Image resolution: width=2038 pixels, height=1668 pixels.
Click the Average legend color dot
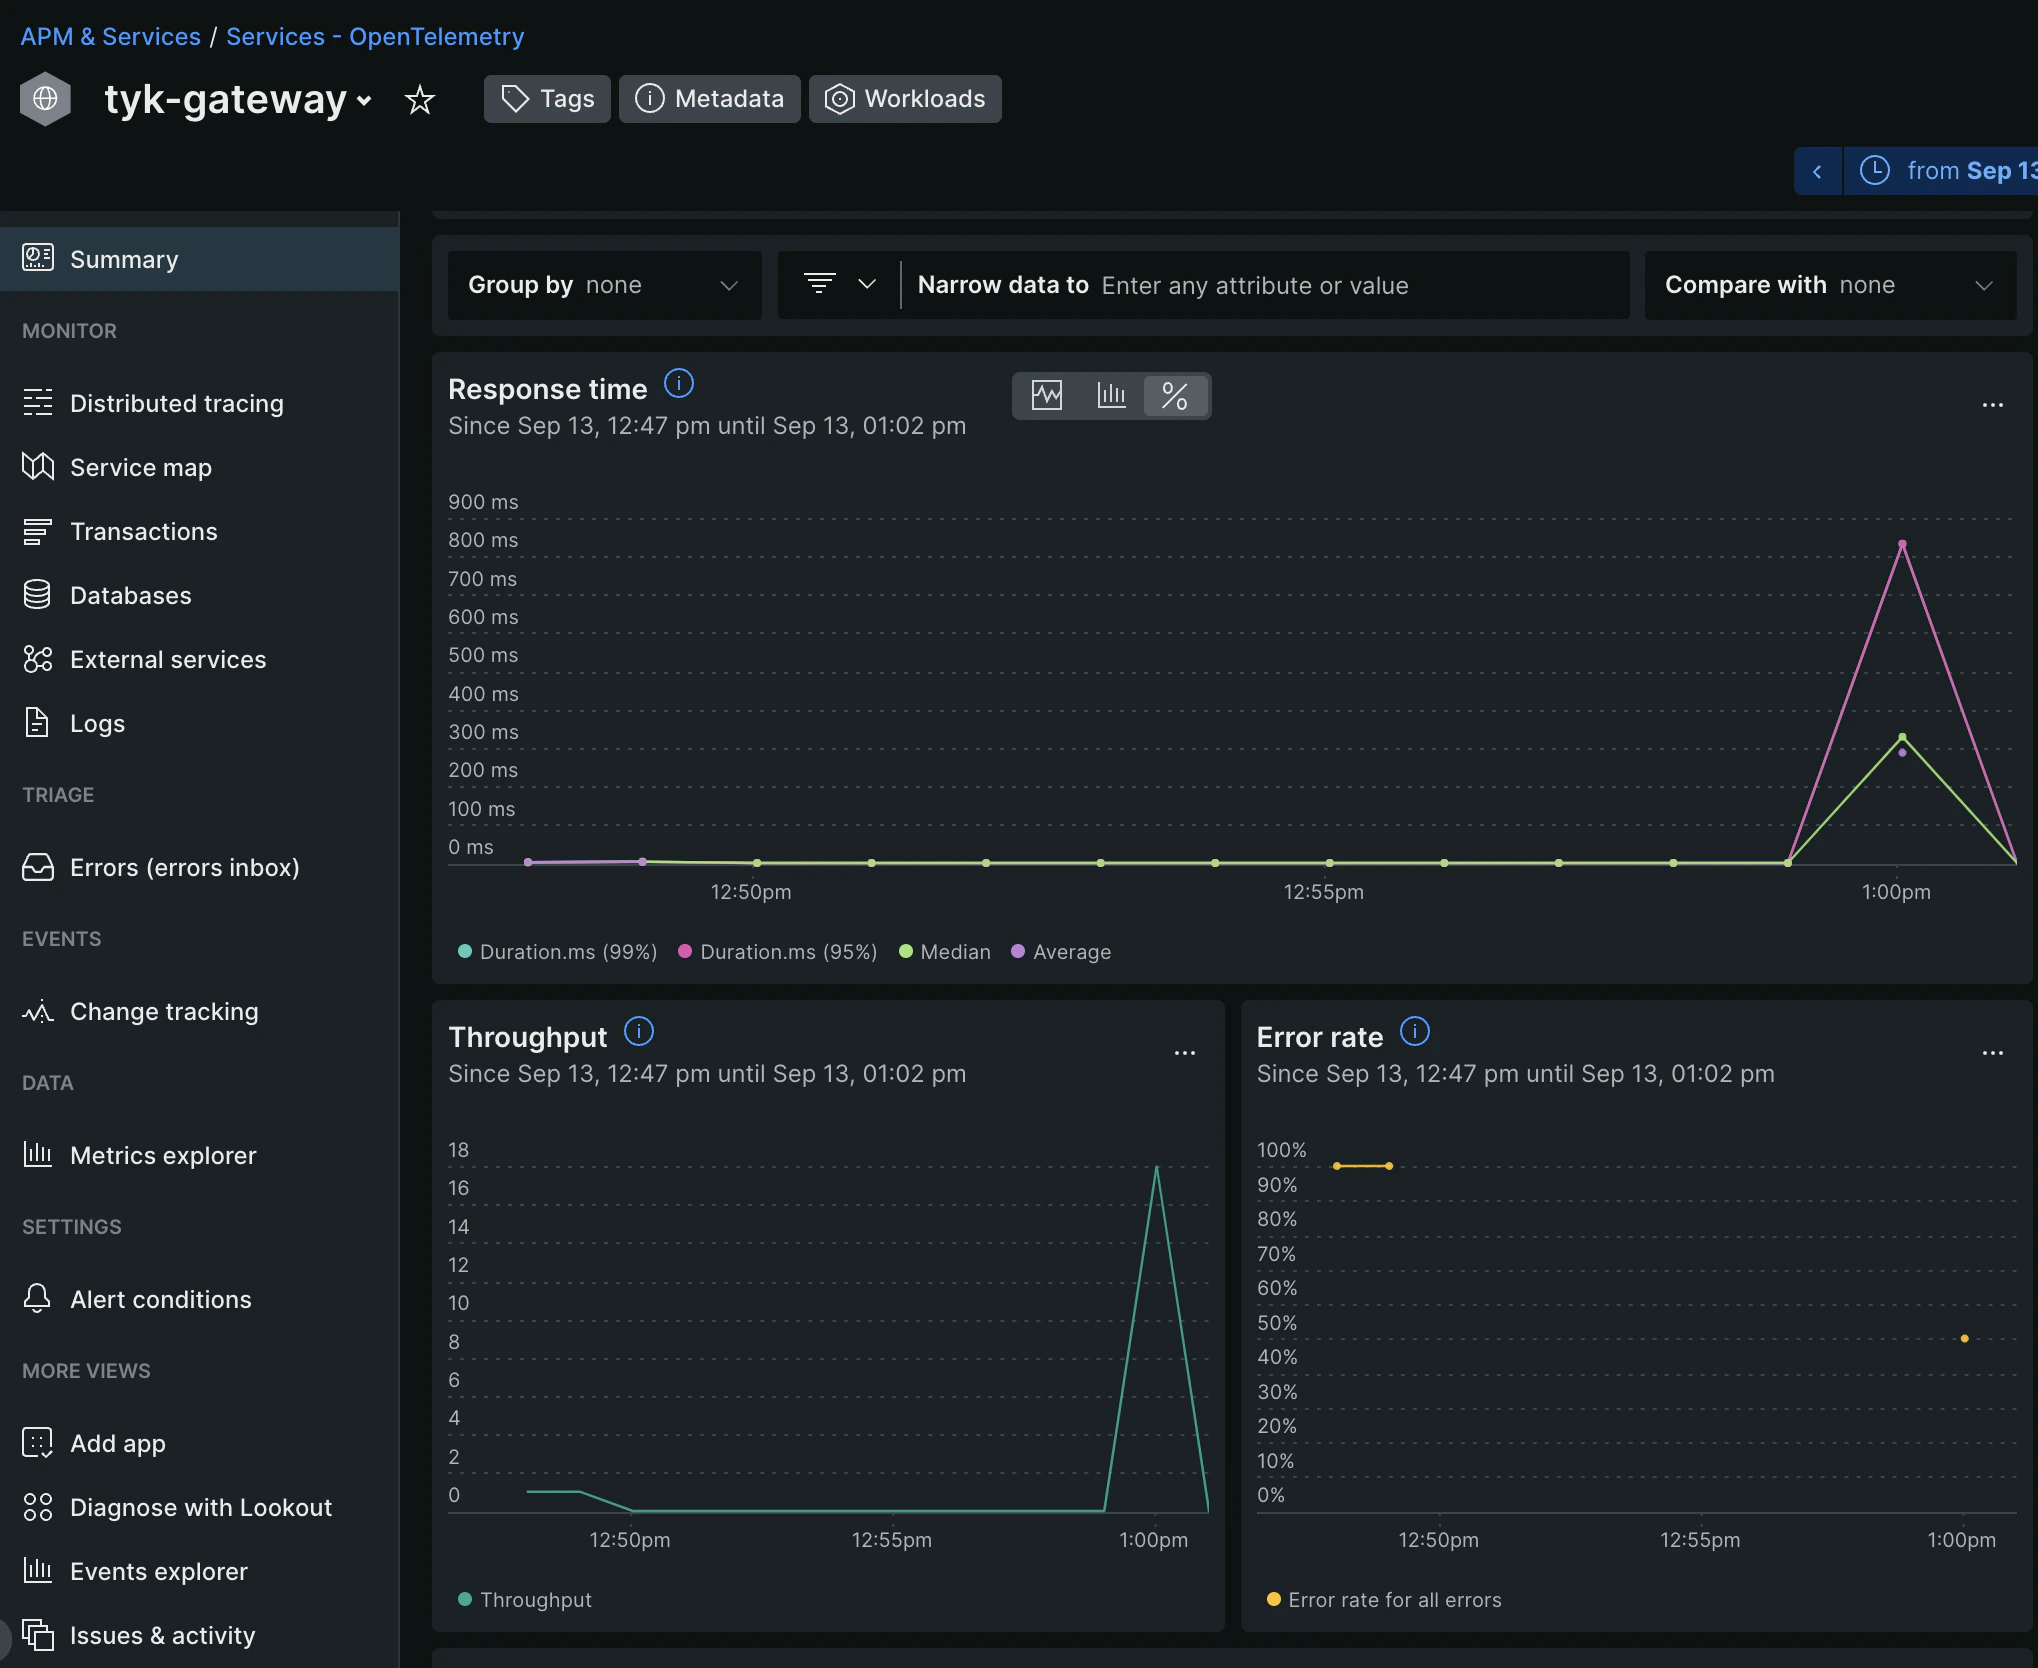(x=1018, y=951)
